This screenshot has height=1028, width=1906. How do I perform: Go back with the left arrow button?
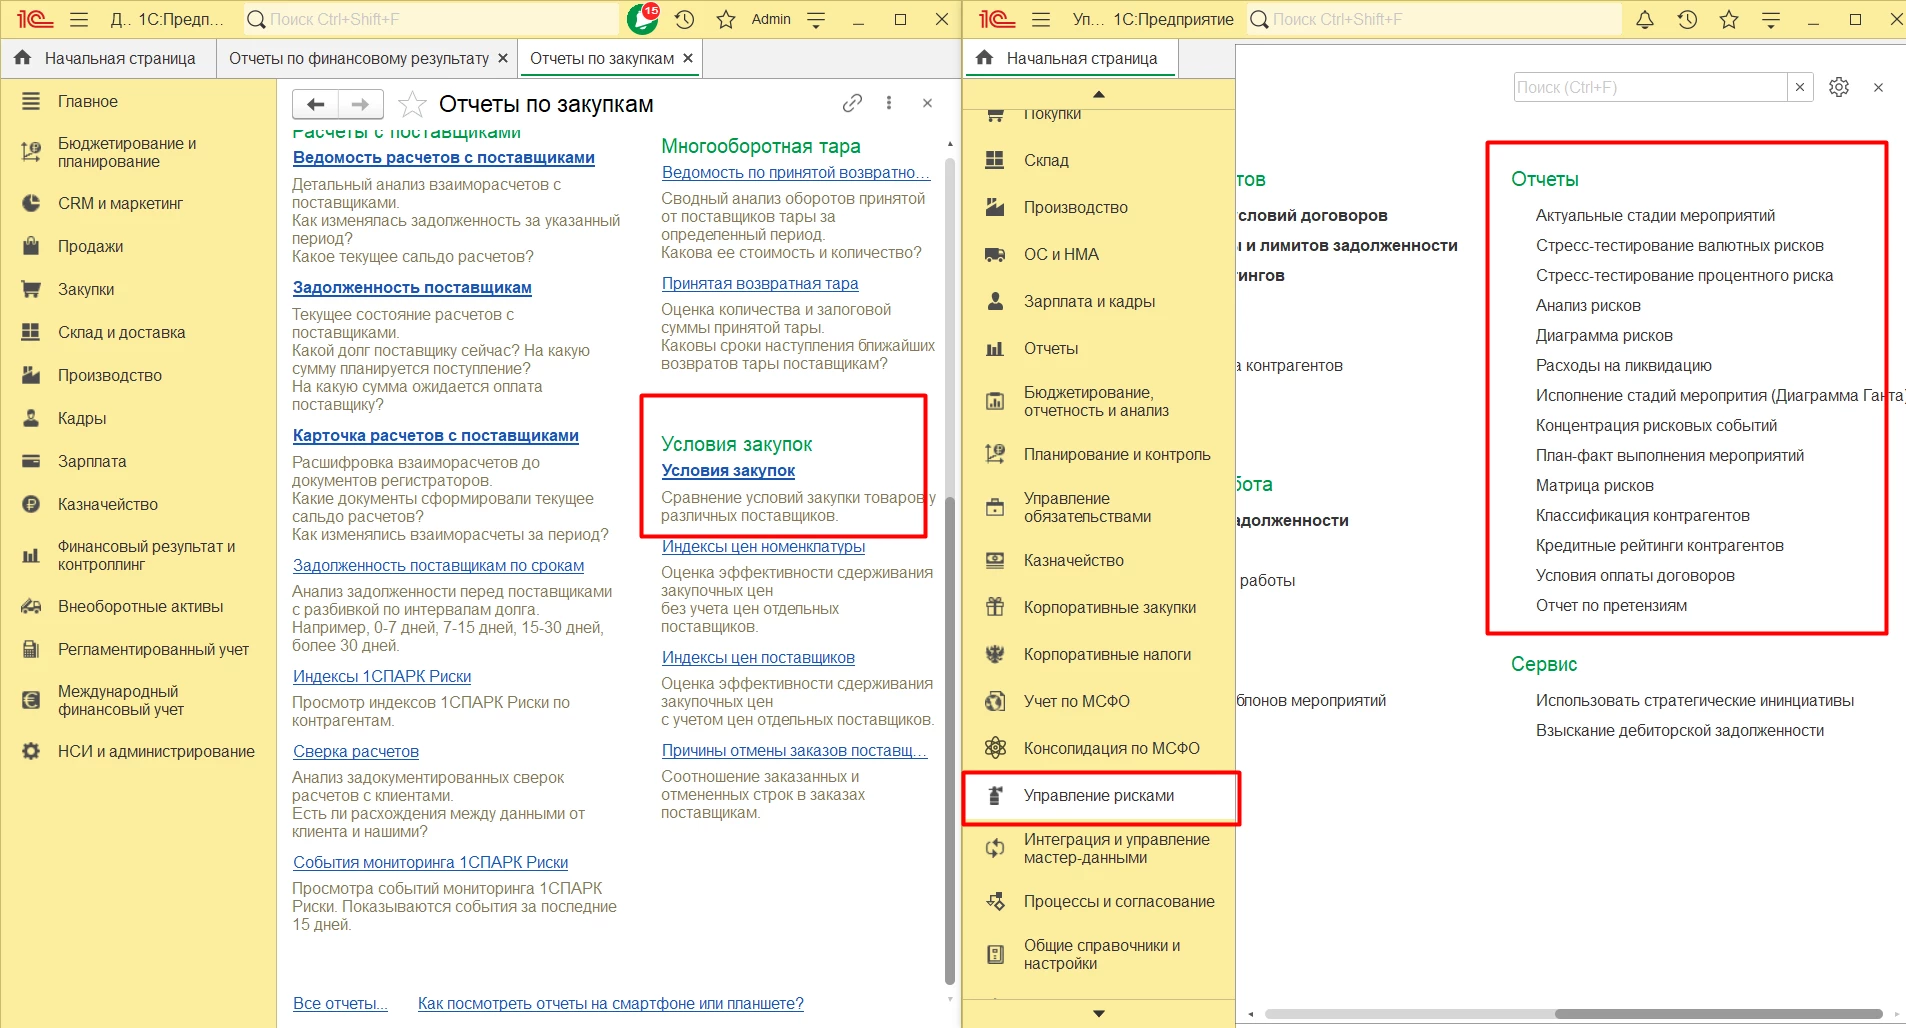316,104
